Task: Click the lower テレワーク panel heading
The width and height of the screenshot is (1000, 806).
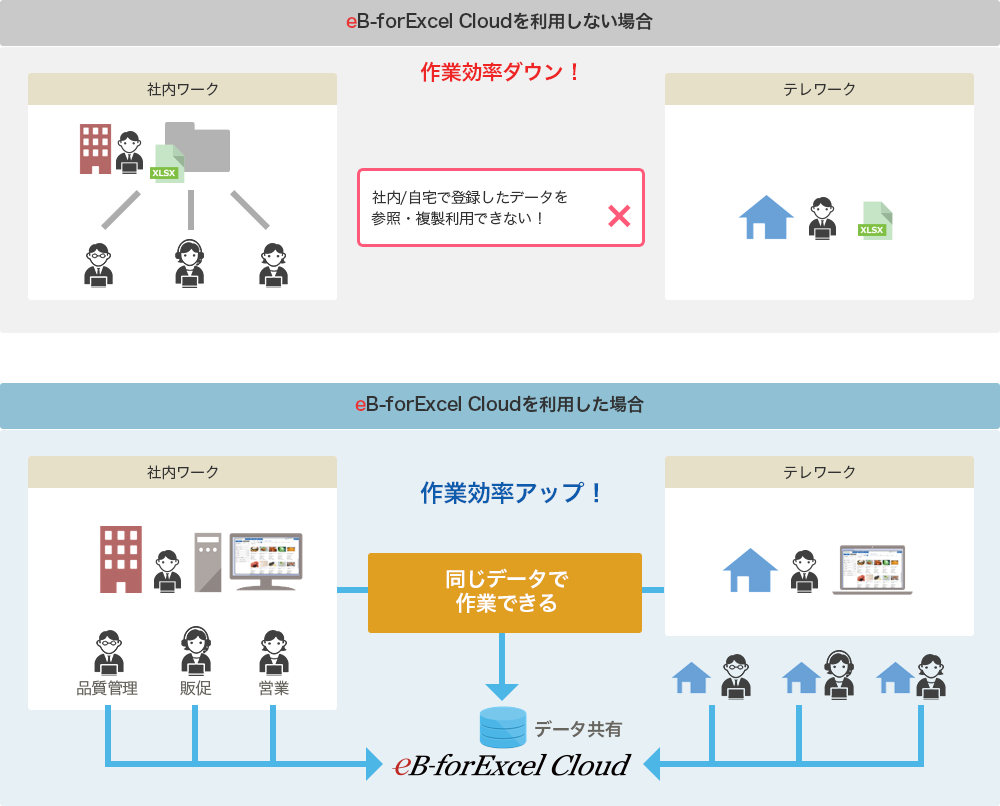Action: tap(819, 473)
